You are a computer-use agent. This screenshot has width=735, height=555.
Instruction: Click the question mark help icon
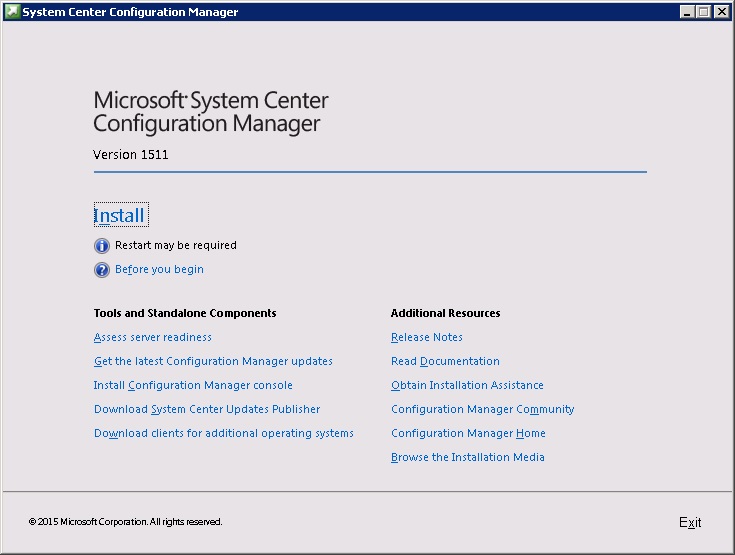[101, 269]
